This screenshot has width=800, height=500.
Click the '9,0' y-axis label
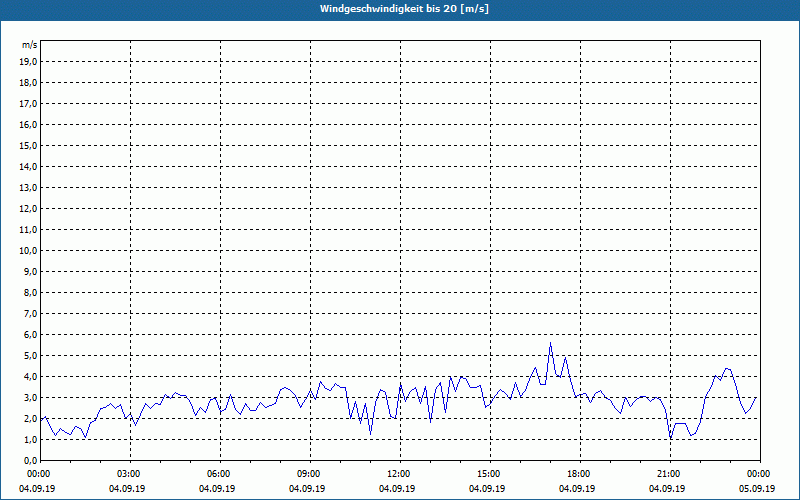coord(31,271)
